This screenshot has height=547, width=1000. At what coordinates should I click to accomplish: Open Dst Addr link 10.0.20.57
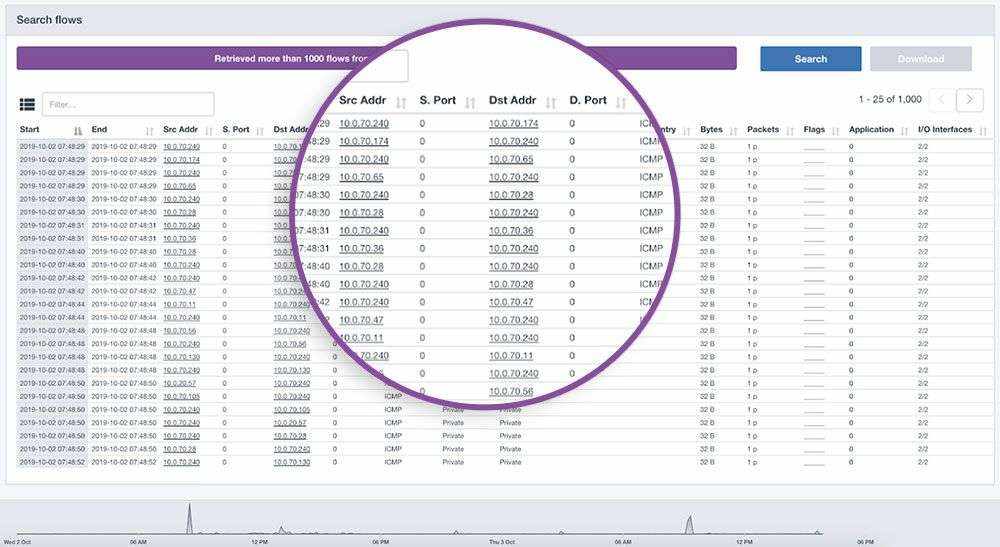pyautogui.click(x=290, y=423)
